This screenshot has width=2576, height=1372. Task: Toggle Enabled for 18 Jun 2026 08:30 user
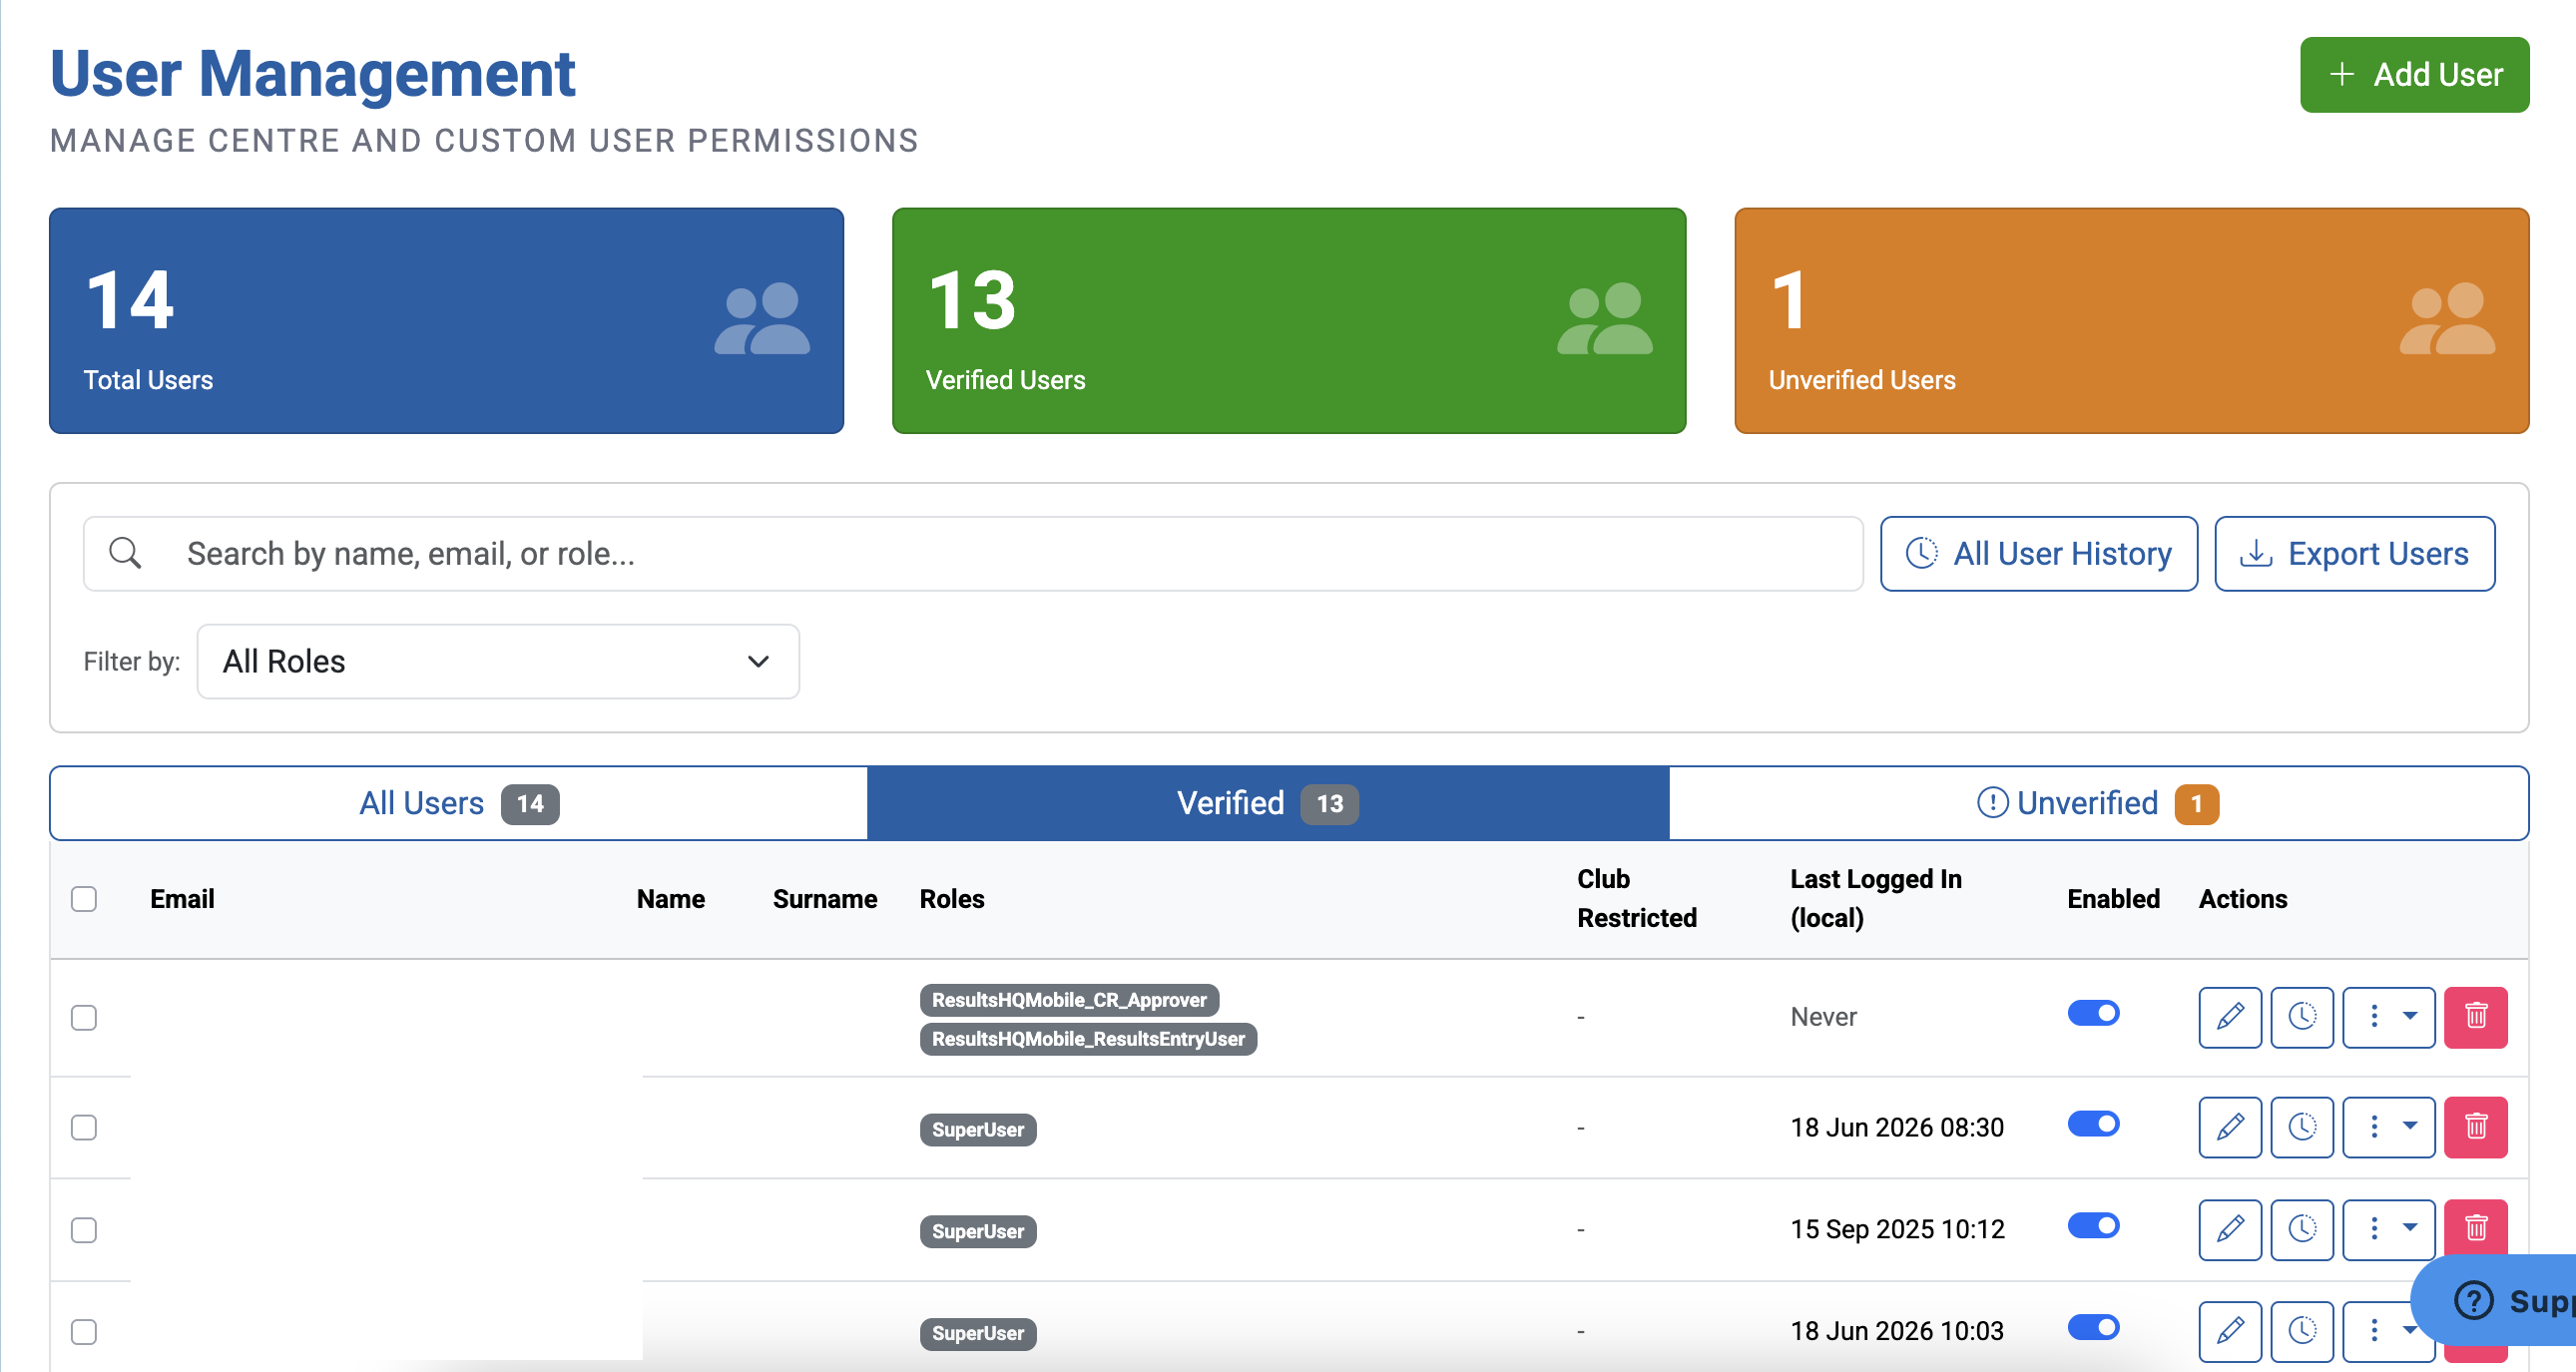pyautogui.click(x=2093, y=1124)
